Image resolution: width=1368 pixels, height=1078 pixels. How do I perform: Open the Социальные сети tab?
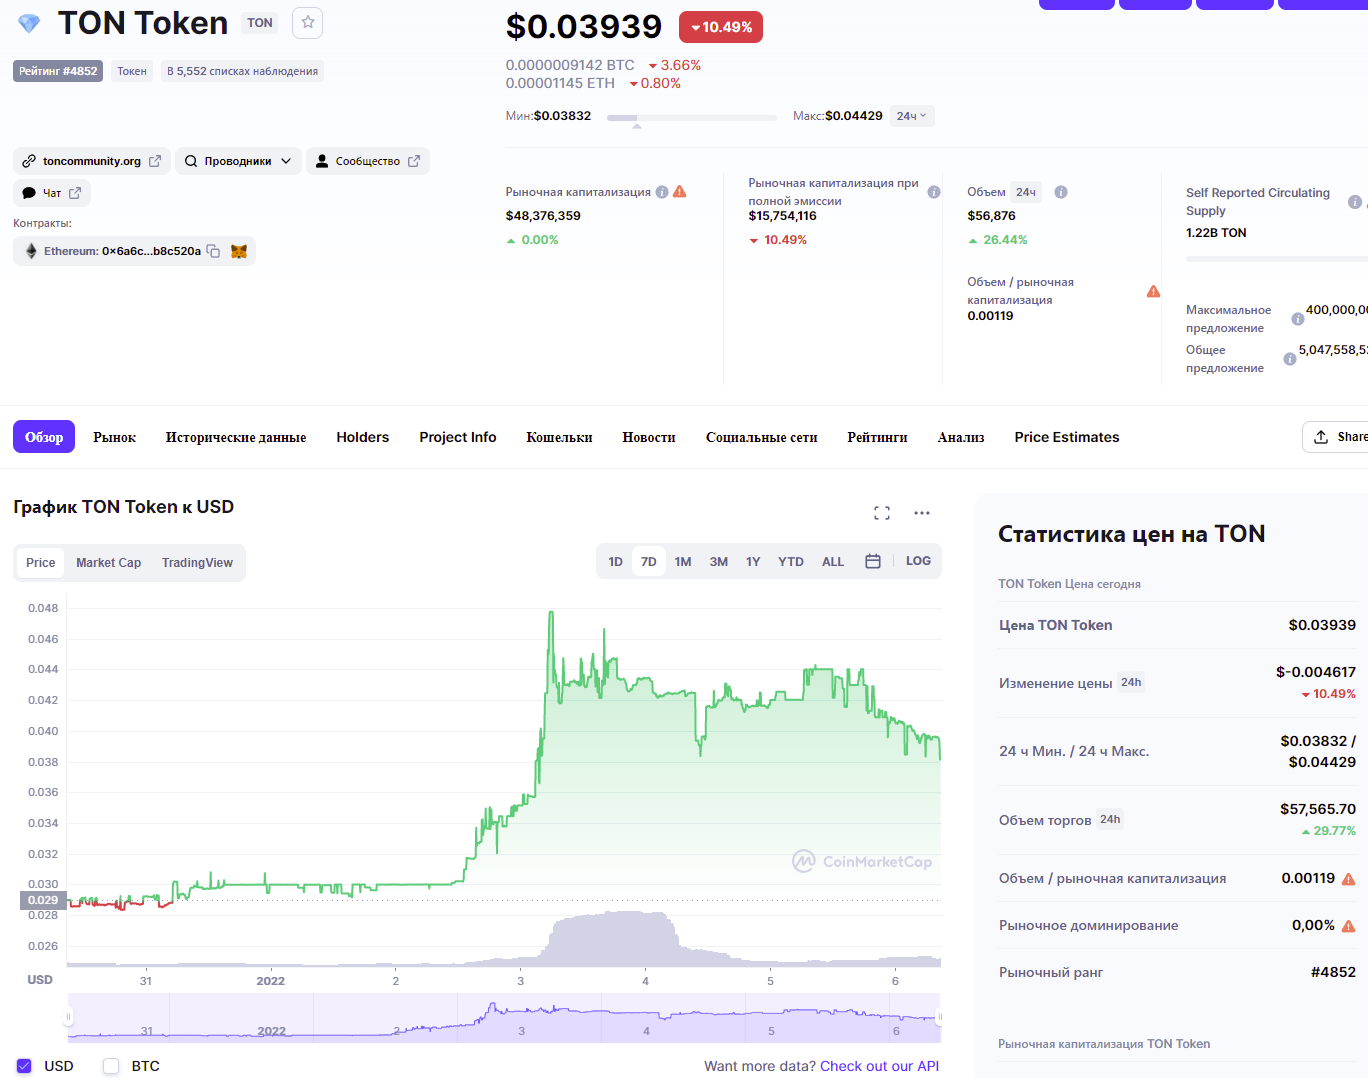click(x=762, y=437)
